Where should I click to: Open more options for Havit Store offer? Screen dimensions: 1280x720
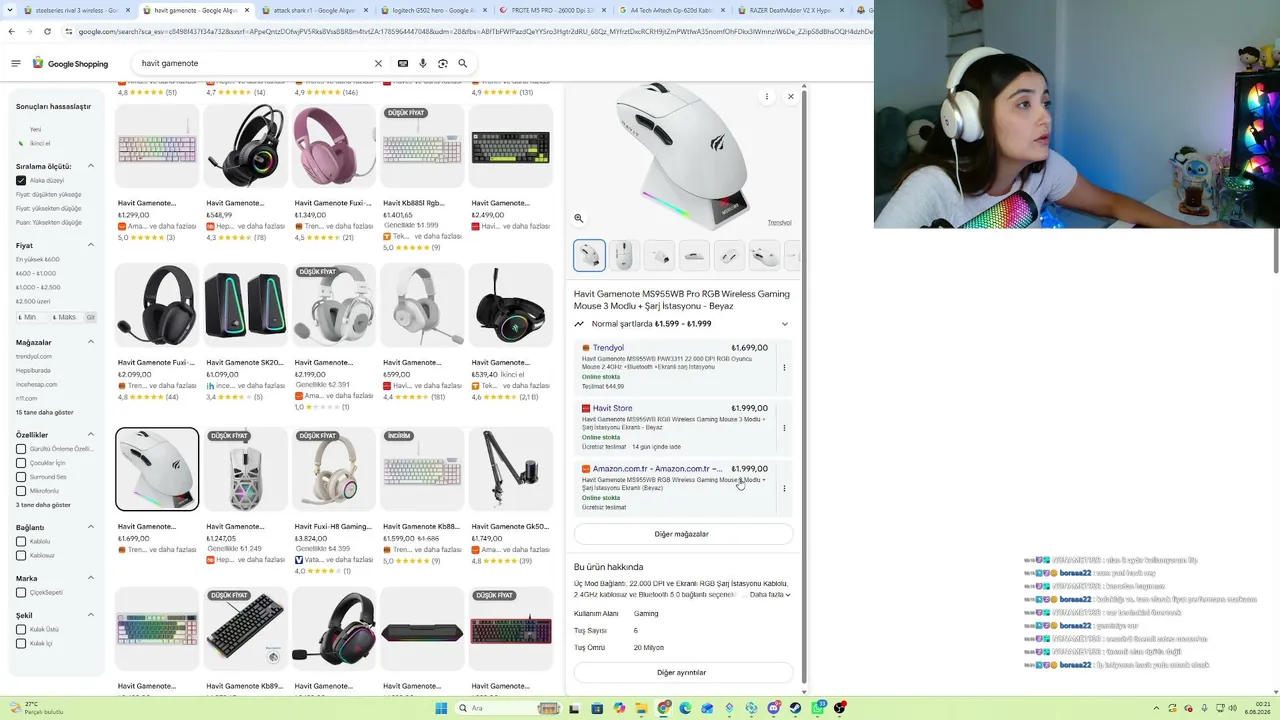(x=784, y=428)
